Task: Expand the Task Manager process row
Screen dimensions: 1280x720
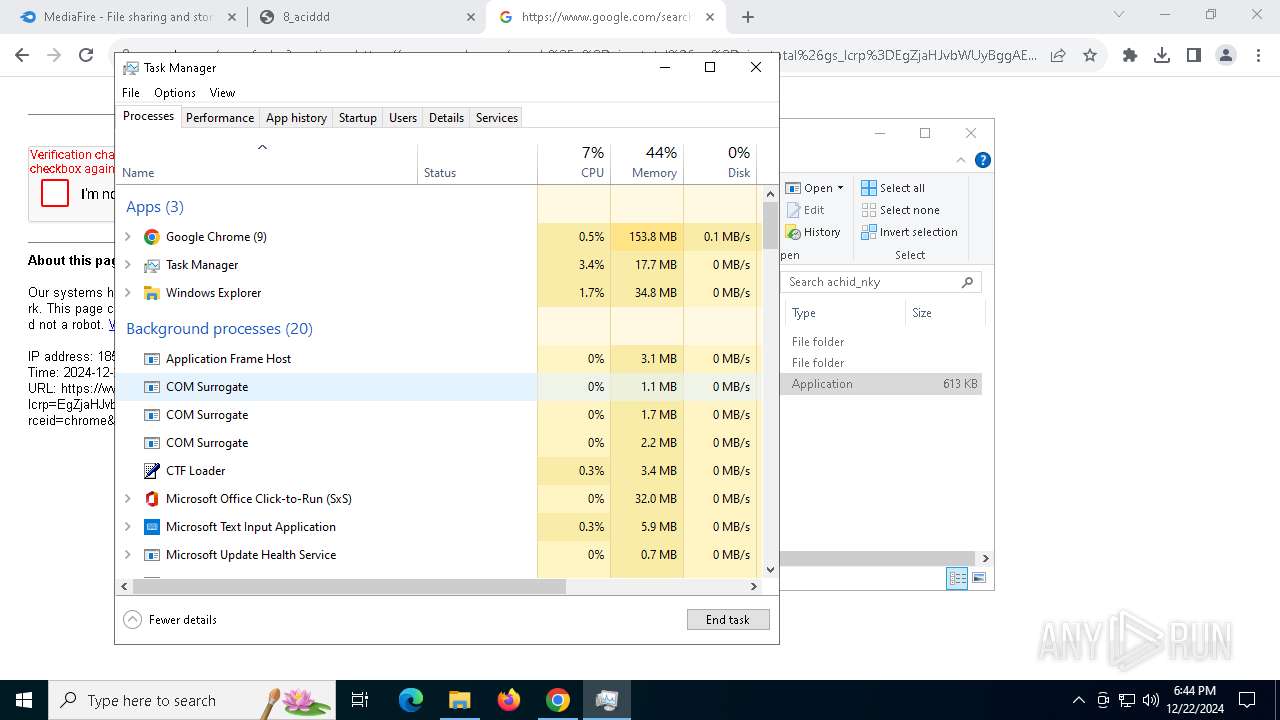Action: pyautogui.click(x=127, y=265)
